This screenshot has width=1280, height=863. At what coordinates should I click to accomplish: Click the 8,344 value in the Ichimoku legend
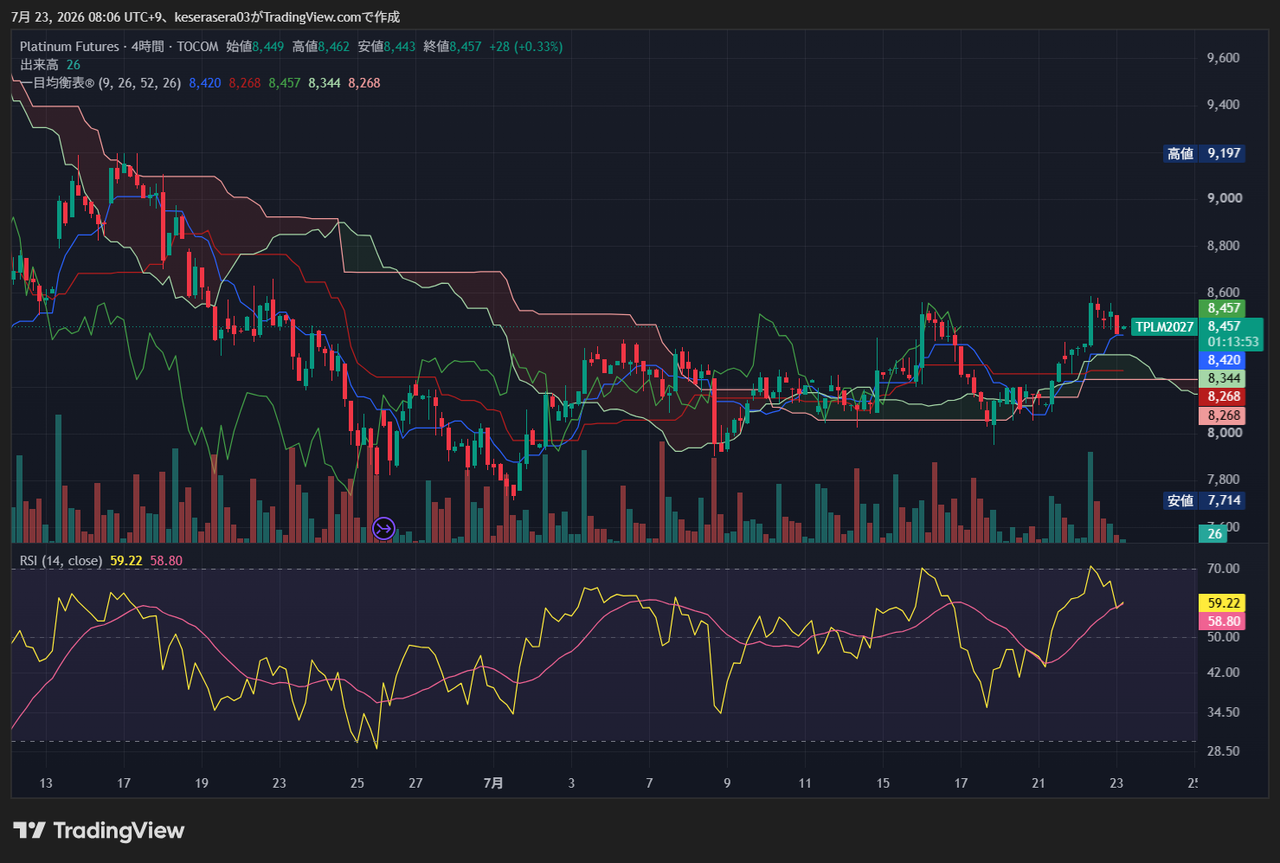(324, 83)
